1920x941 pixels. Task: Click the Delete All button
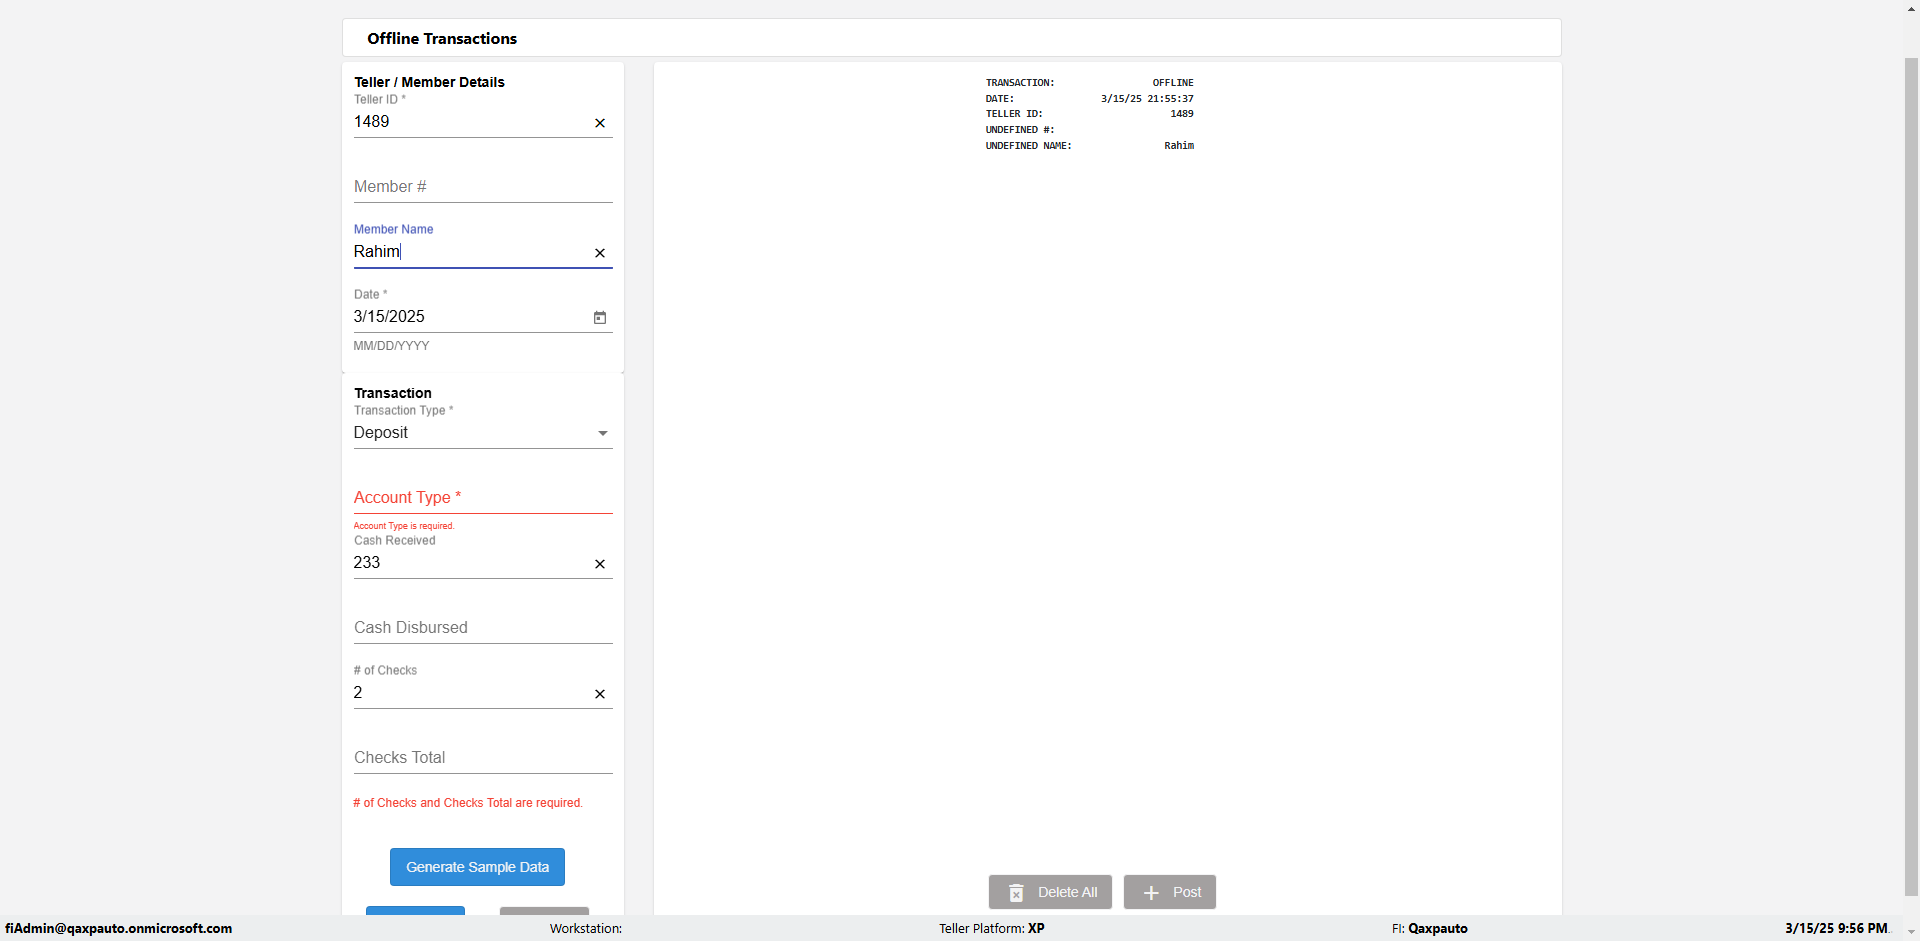[x=1050, y=892]
